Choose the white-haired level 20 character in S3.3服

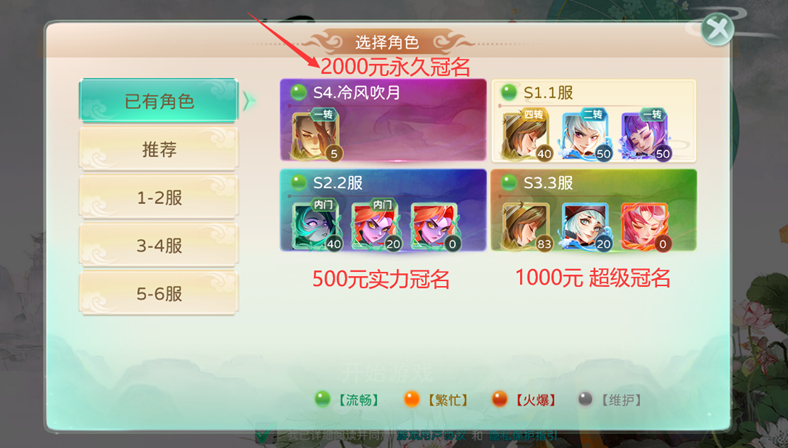pyautogui.click(x=586, y=225)
